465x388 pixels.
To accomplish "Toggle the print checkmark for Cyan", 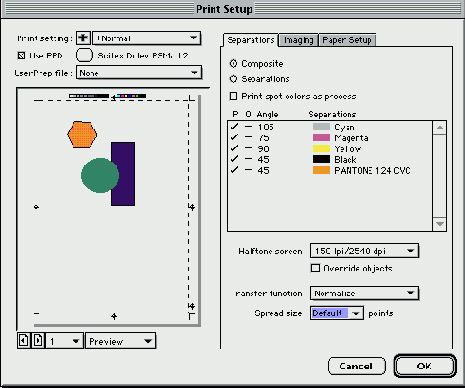I will [x=234, y=126].
